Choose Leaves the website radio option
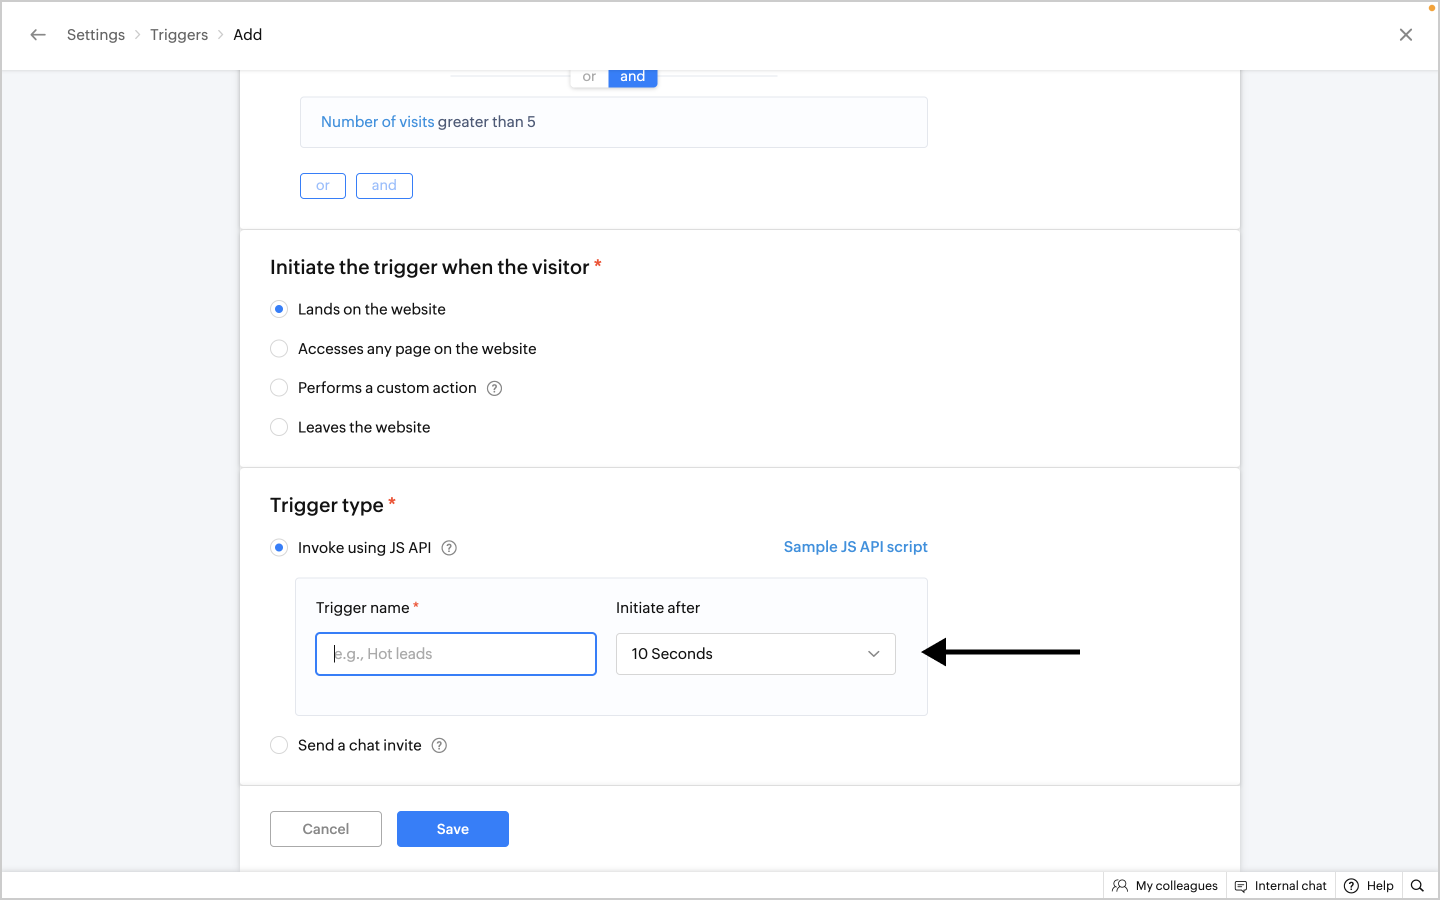 tap(279, 427)
